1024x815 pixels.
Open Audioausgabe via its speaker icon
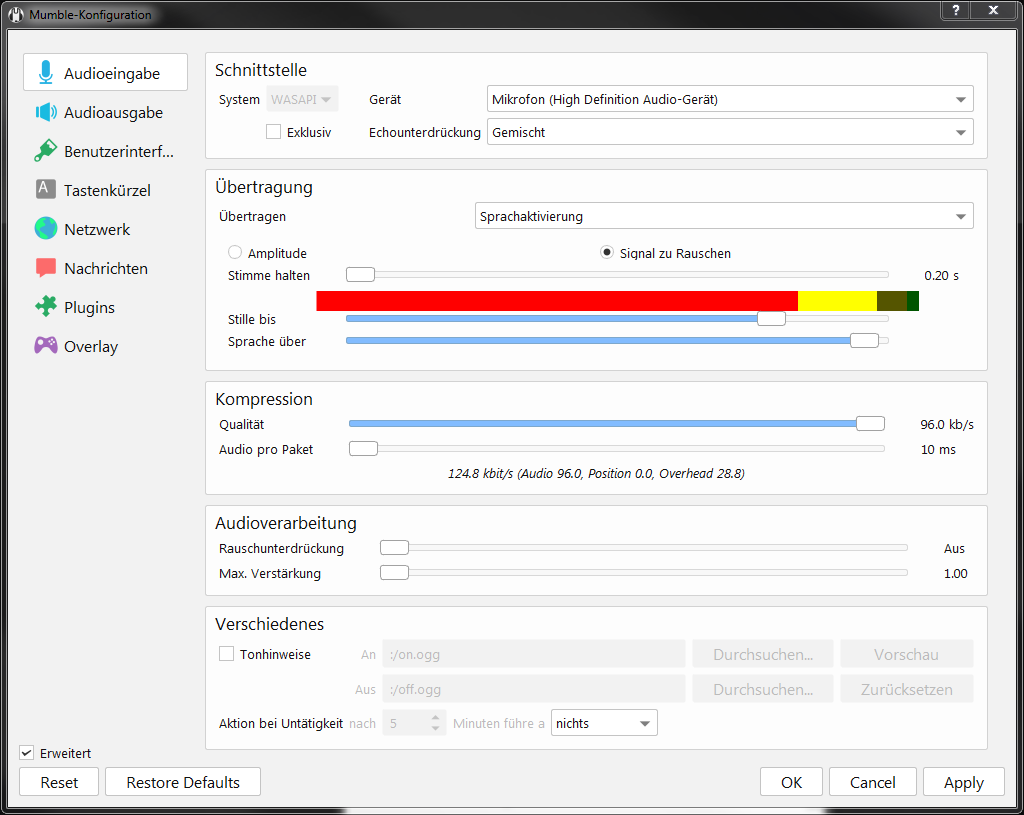(45, 113)
